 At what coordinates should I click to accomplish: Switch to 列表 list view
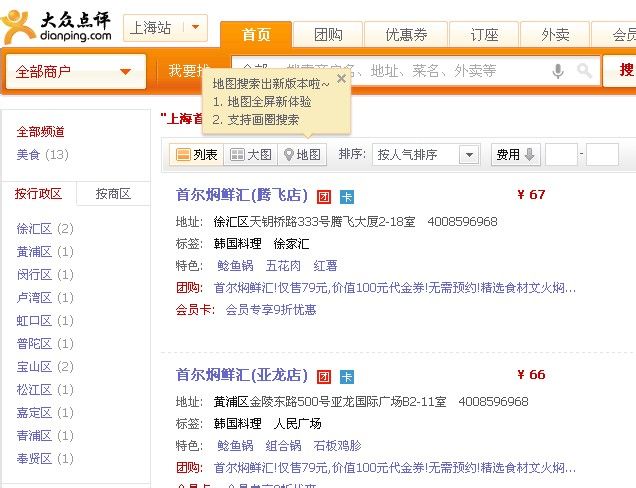(197, 155)
